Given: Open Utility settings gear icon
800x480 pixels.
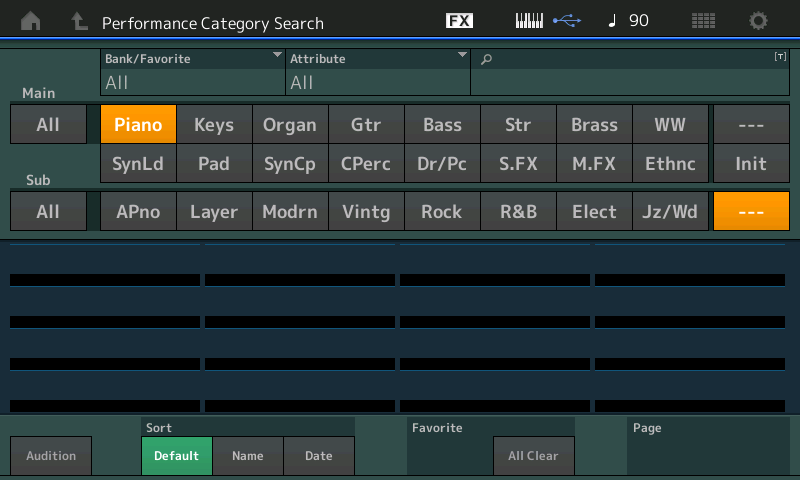Looking at the screenshot, I should click(759, 21).
